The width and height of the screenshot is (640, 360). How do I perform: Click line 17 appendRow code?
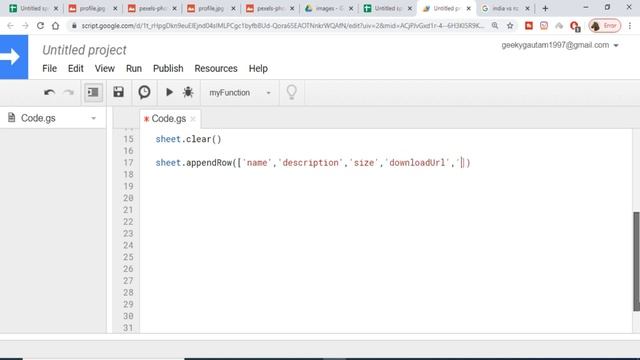click(313, 163)
